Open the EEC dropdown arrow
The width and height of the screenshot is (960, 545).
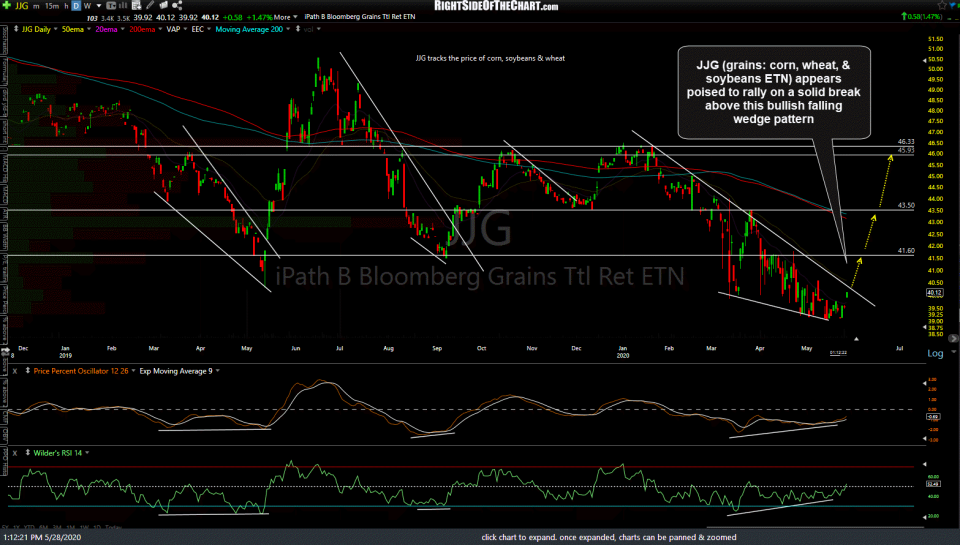click(209, 29)
